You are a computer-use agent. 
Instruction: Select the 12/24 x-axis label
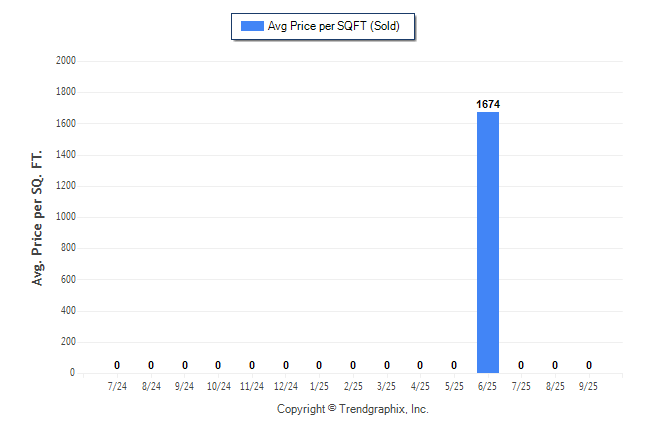(286, 386)
